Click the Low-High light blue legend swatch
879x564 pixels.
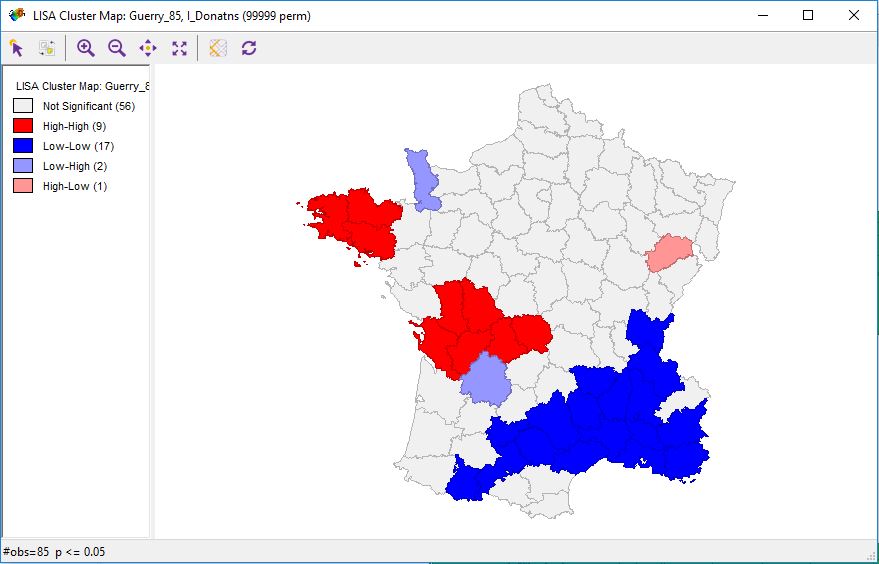tap(23, 166)
